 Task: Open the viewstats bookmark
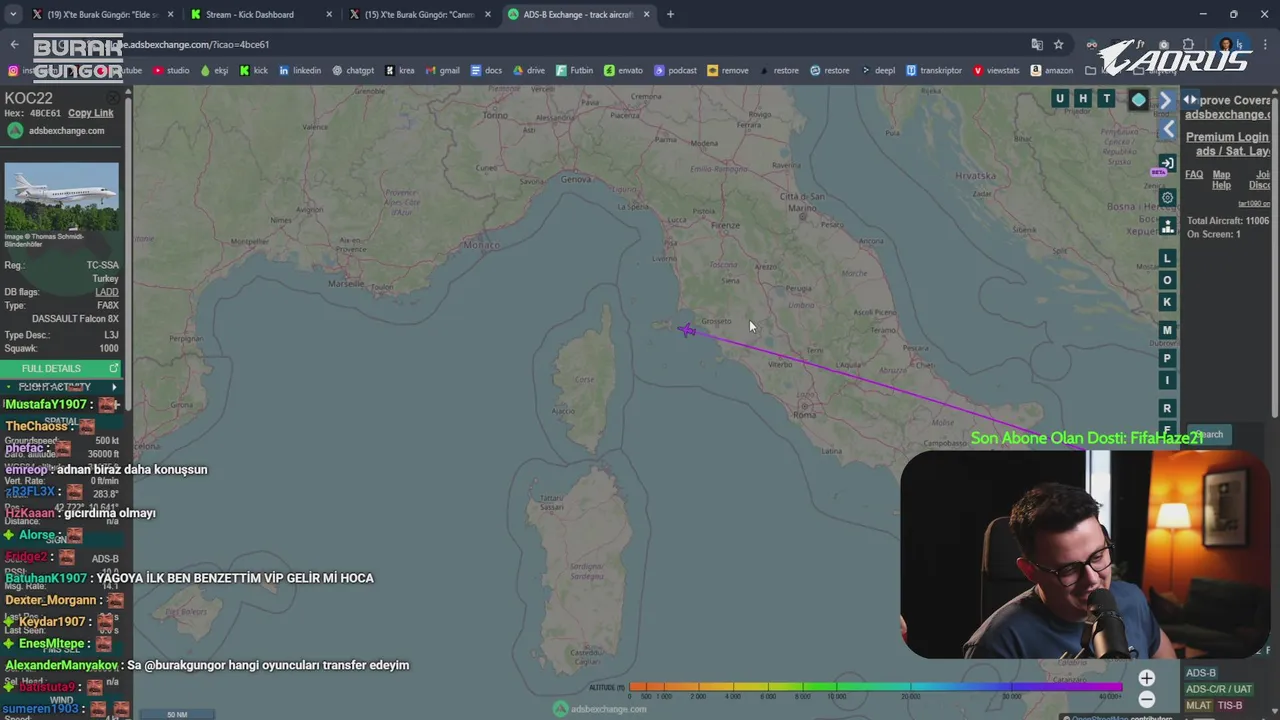(995, 71)
